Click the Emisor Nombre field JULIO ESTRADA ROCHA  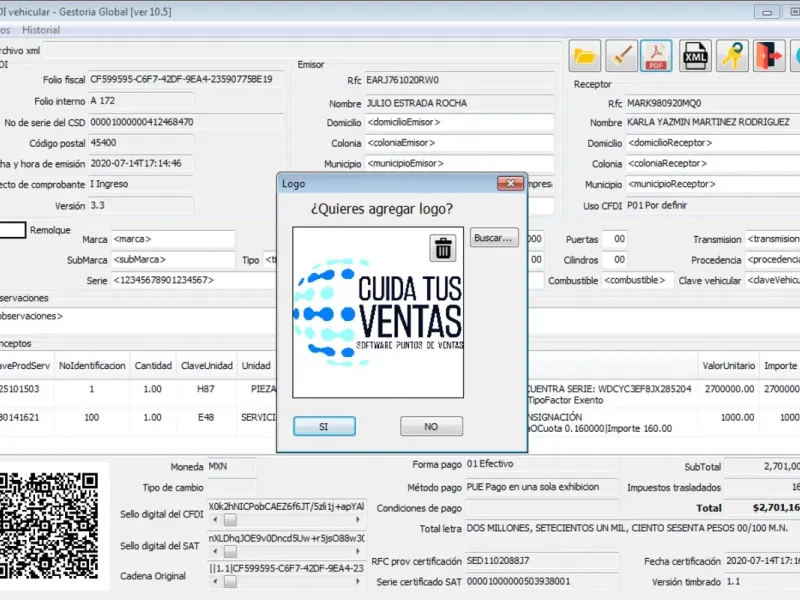pyautogui.click(x=459, y=103)
